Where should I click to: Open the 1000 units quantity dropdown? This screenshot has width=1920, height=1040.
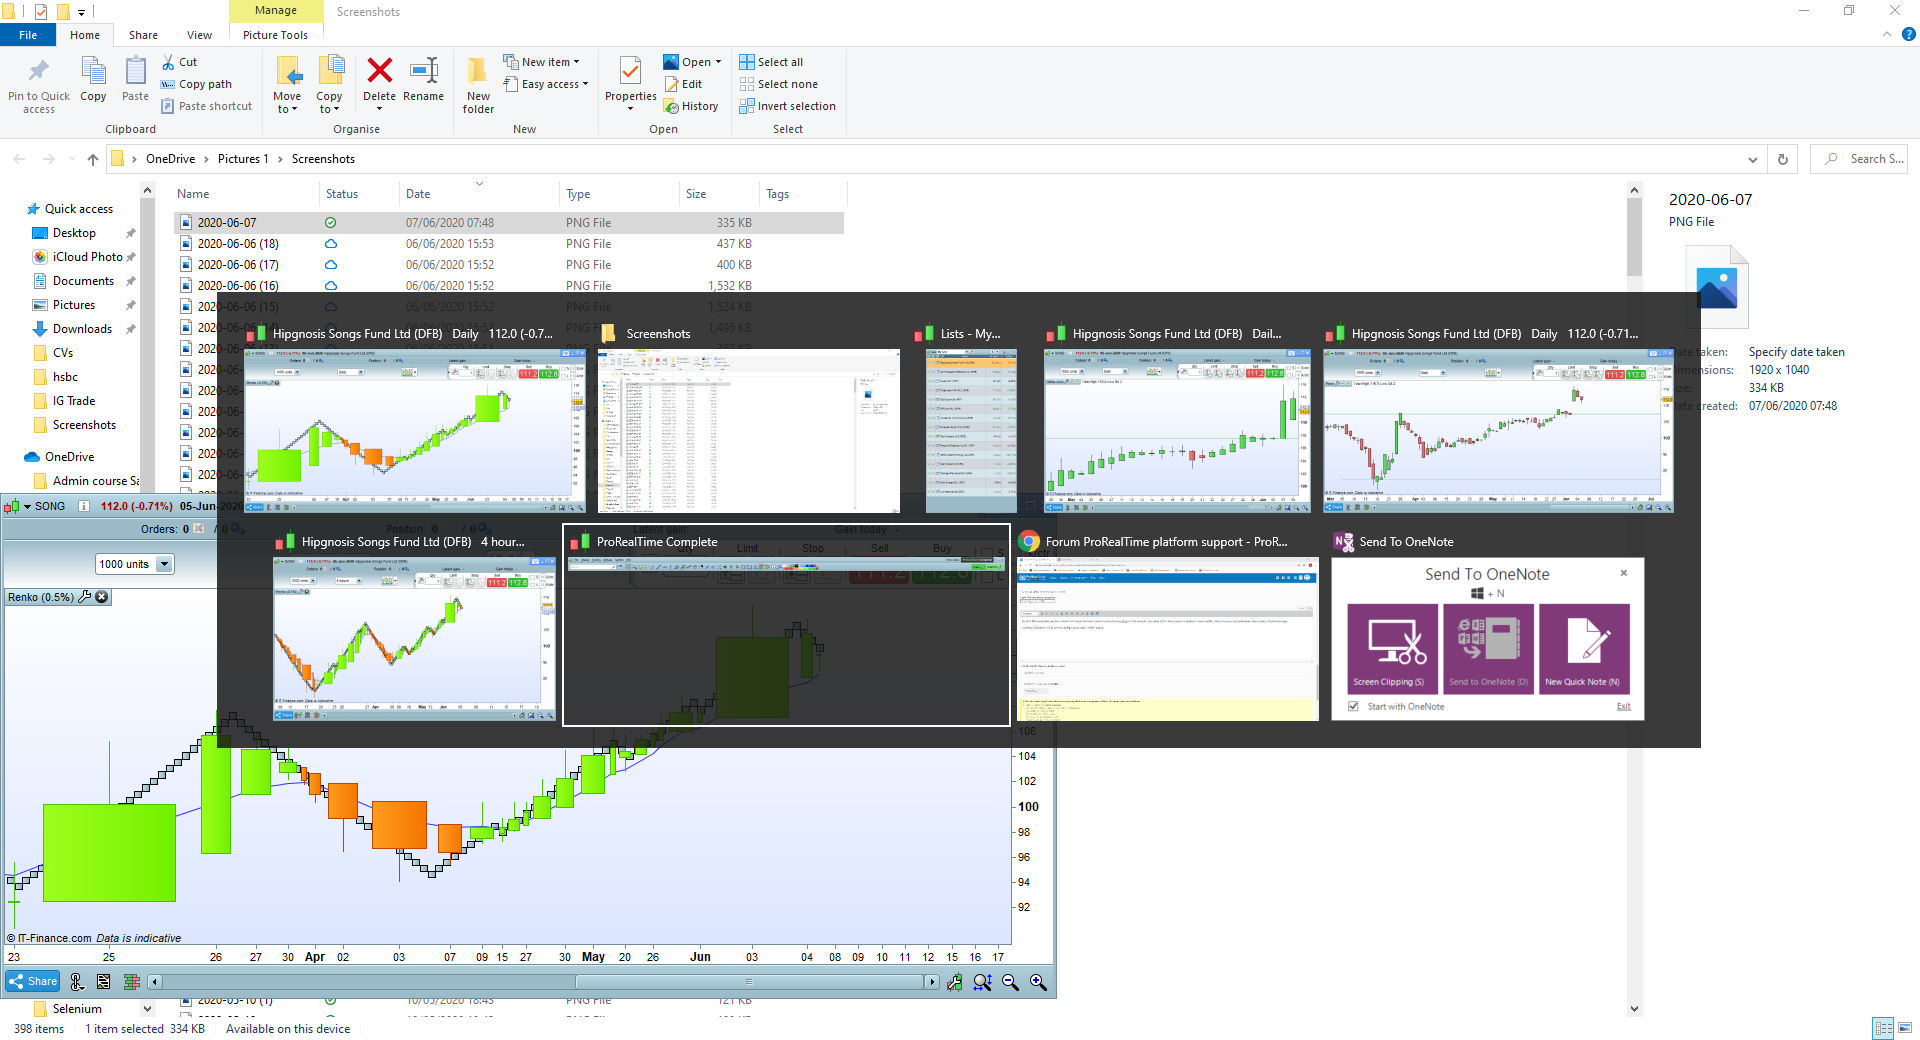click(164, 564)
